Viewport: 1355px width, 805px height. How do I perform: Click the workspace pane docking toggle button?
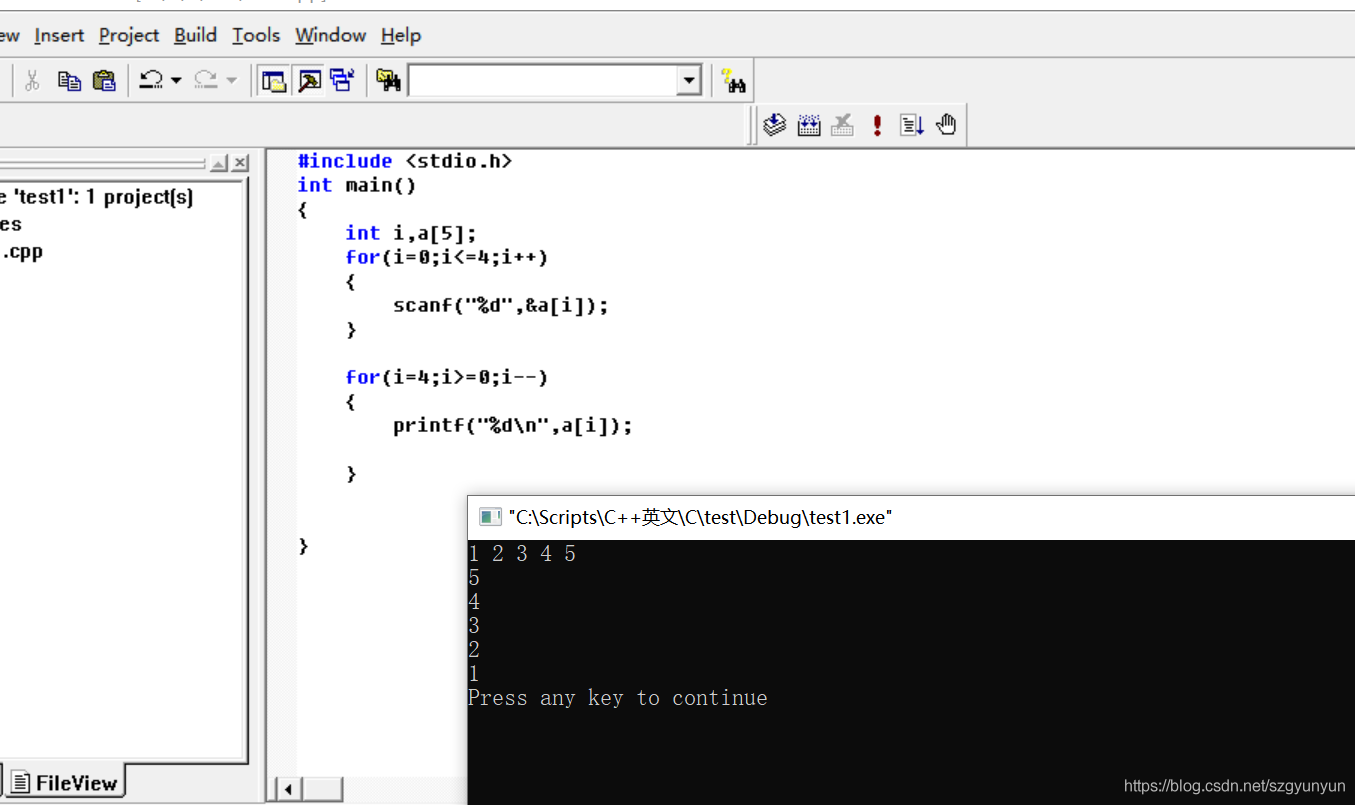[220, 163]
